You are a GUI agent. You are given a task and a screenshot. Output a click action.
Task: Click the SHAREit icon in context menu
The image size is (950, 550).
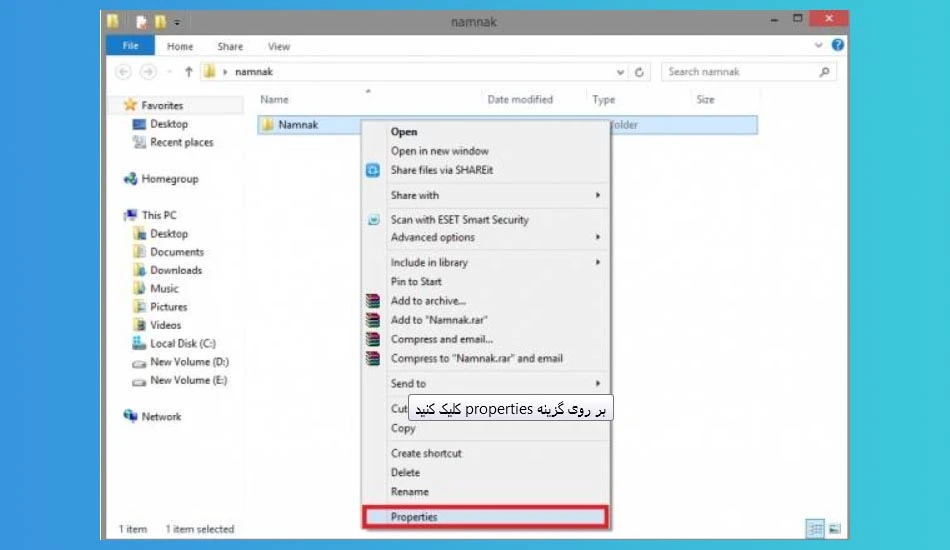(x=373, y=170)
